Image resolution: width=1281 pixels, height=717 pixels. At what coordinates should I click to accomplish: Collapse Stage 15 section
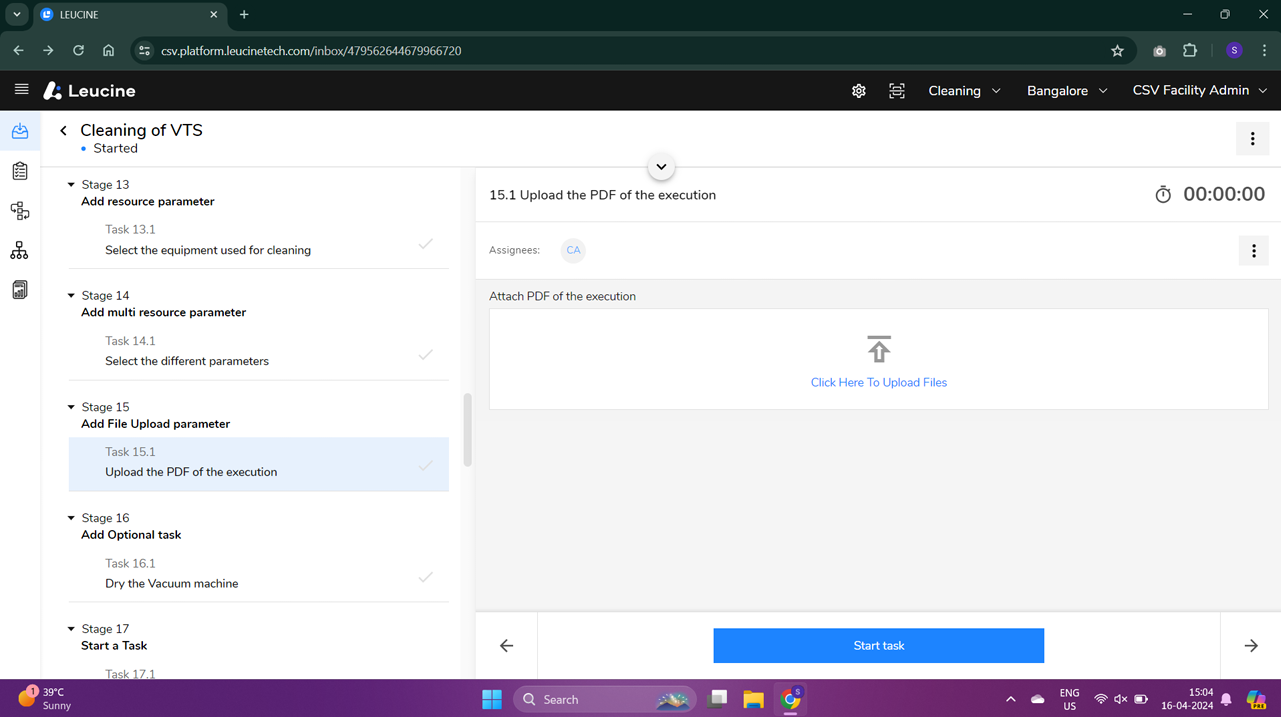point(71,407)
